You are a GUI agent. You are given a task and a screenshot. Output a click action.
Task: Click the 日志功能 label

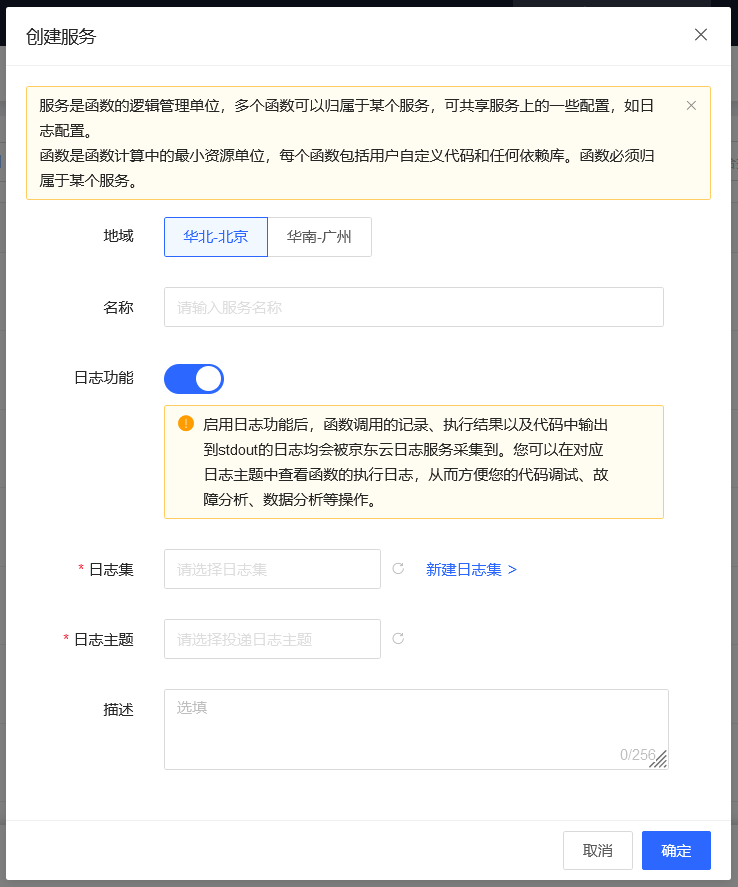104,378
